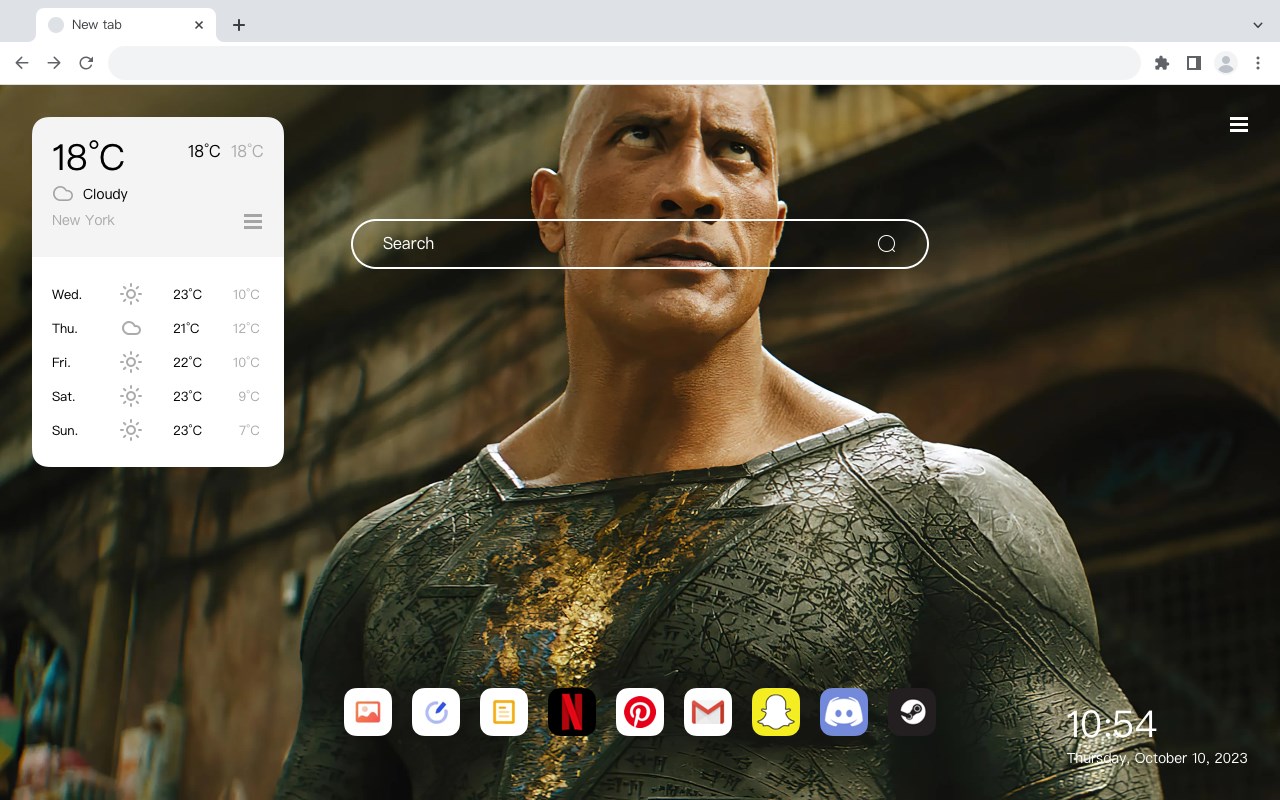Reload the current page
This screenshot has height=800, width=1280.
[x=86, y=63]
